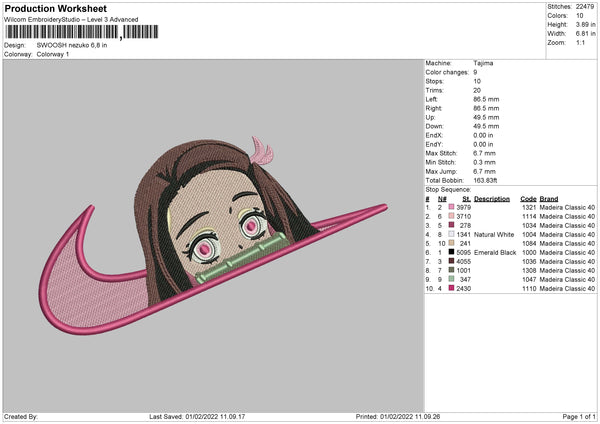The width and height of the screenshot is (600, 424).
Task: Click the 'Brand' column header
Action: click(x=549, y=199)
